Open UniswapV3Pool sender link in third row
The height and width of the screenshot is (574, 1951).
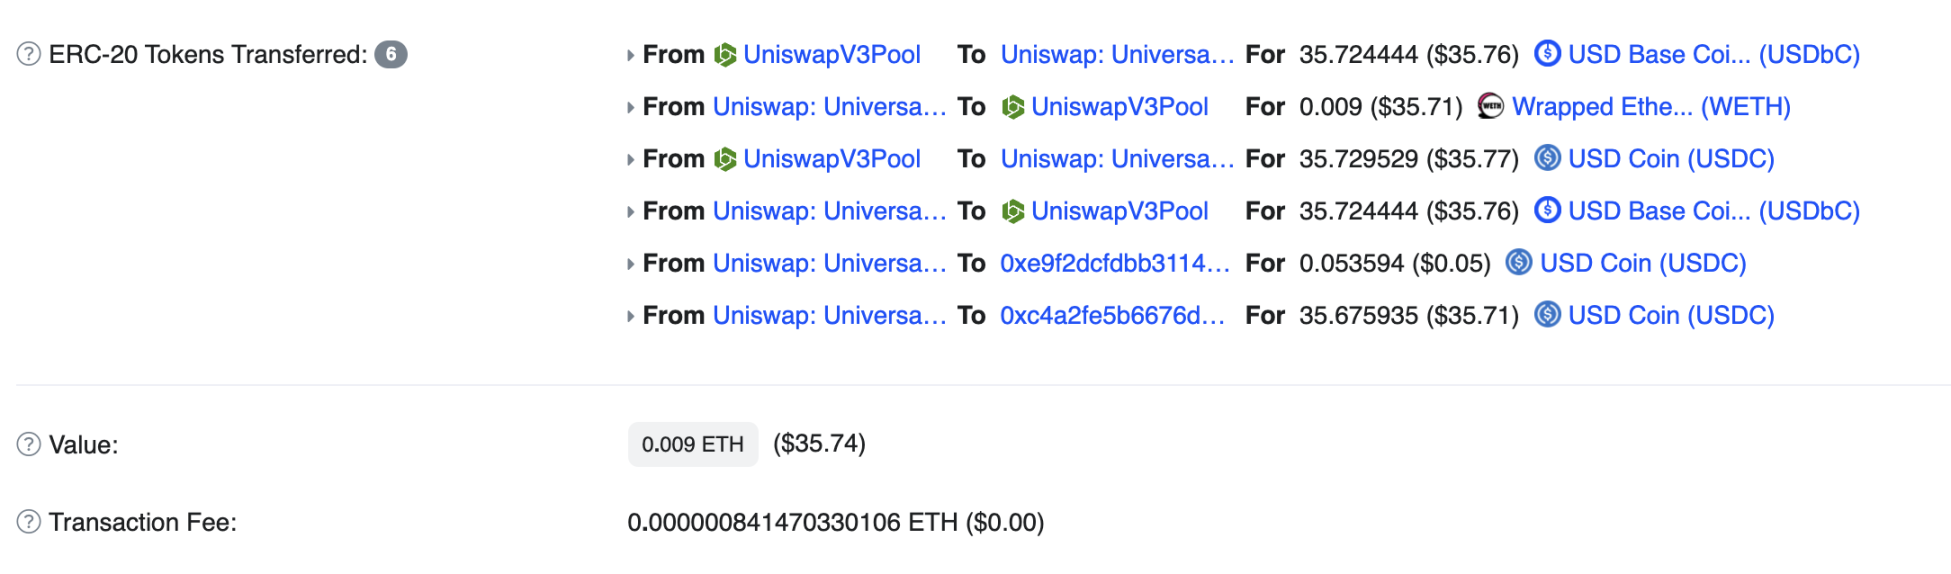click(x=832, y=158)
